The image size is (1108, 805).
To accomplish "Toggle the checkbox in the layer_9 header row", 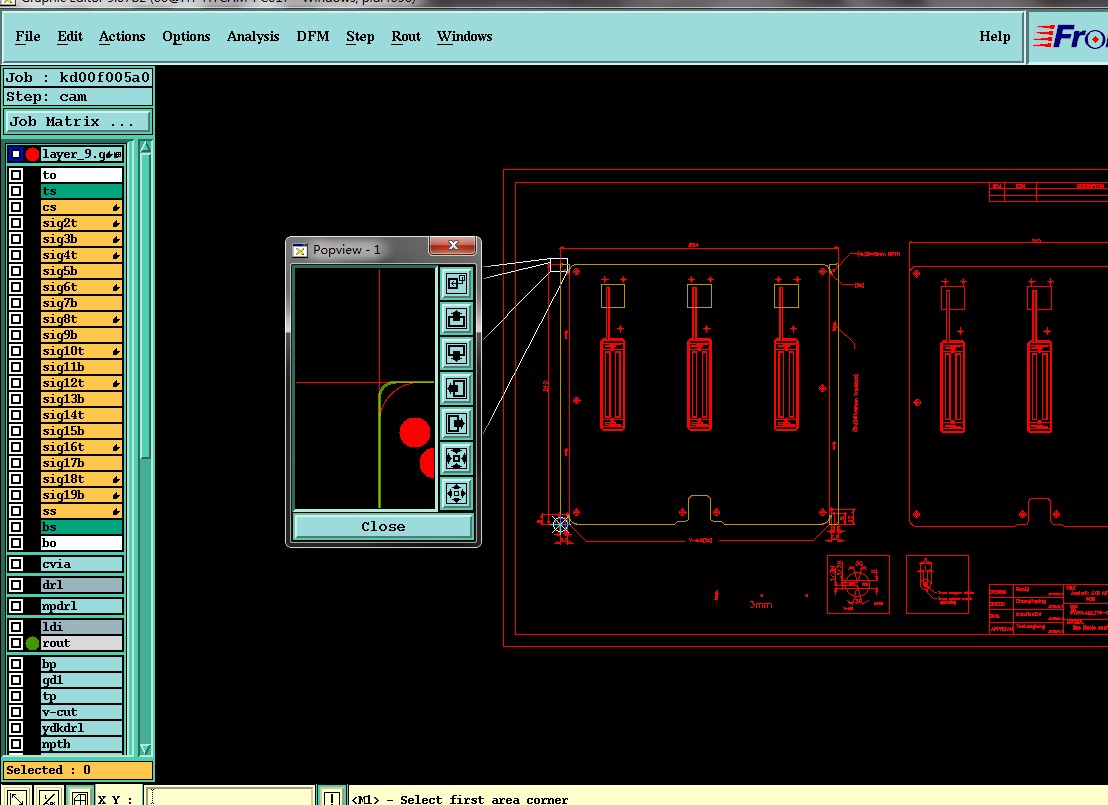I will (x=16, y=153).
